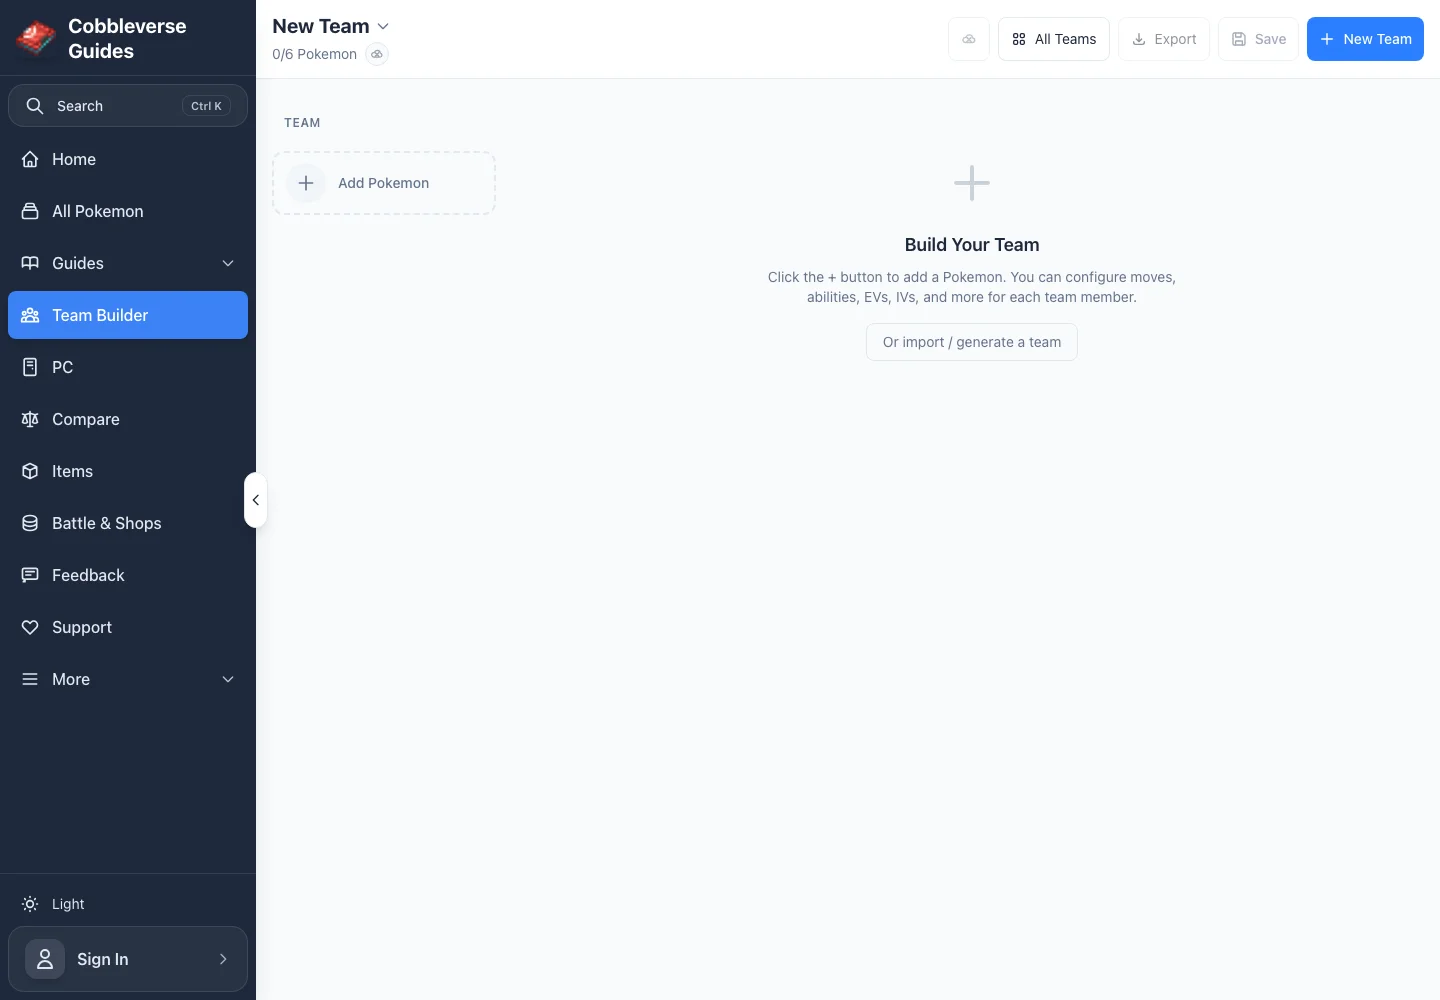The height and width of the screenshot is (1000, 1440).
Task: Click the Feedback message icon
Action: pyautogui.click(x=30, y=575)
